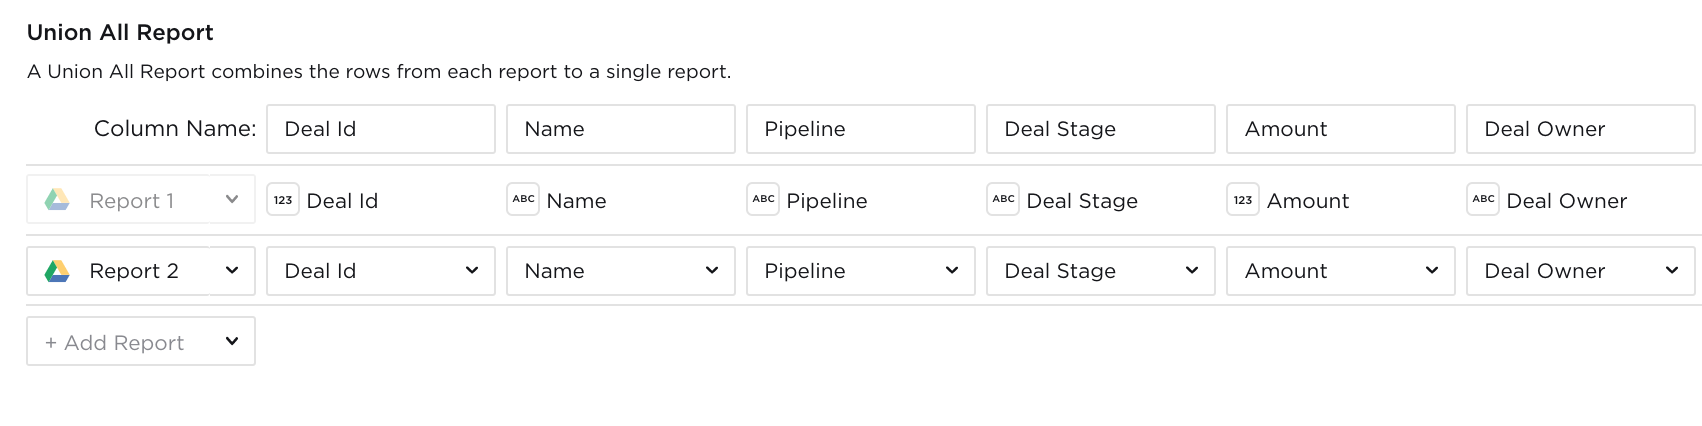Click the ABC type icon for Deal Stage
Image resolution: width=1702 pixels, height=426 pixels.
pos(1003,200)
